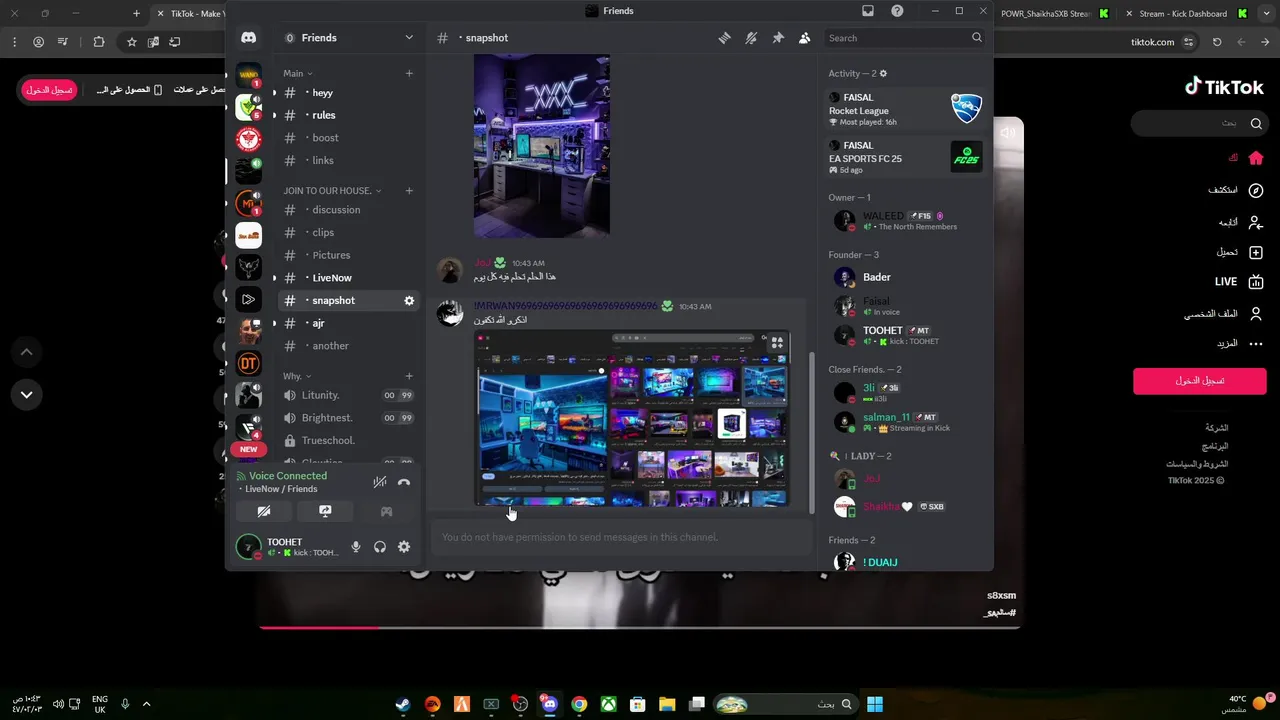Focus the Discord Search field
This screenshot has height=720, width=1280.
[904, 38]
